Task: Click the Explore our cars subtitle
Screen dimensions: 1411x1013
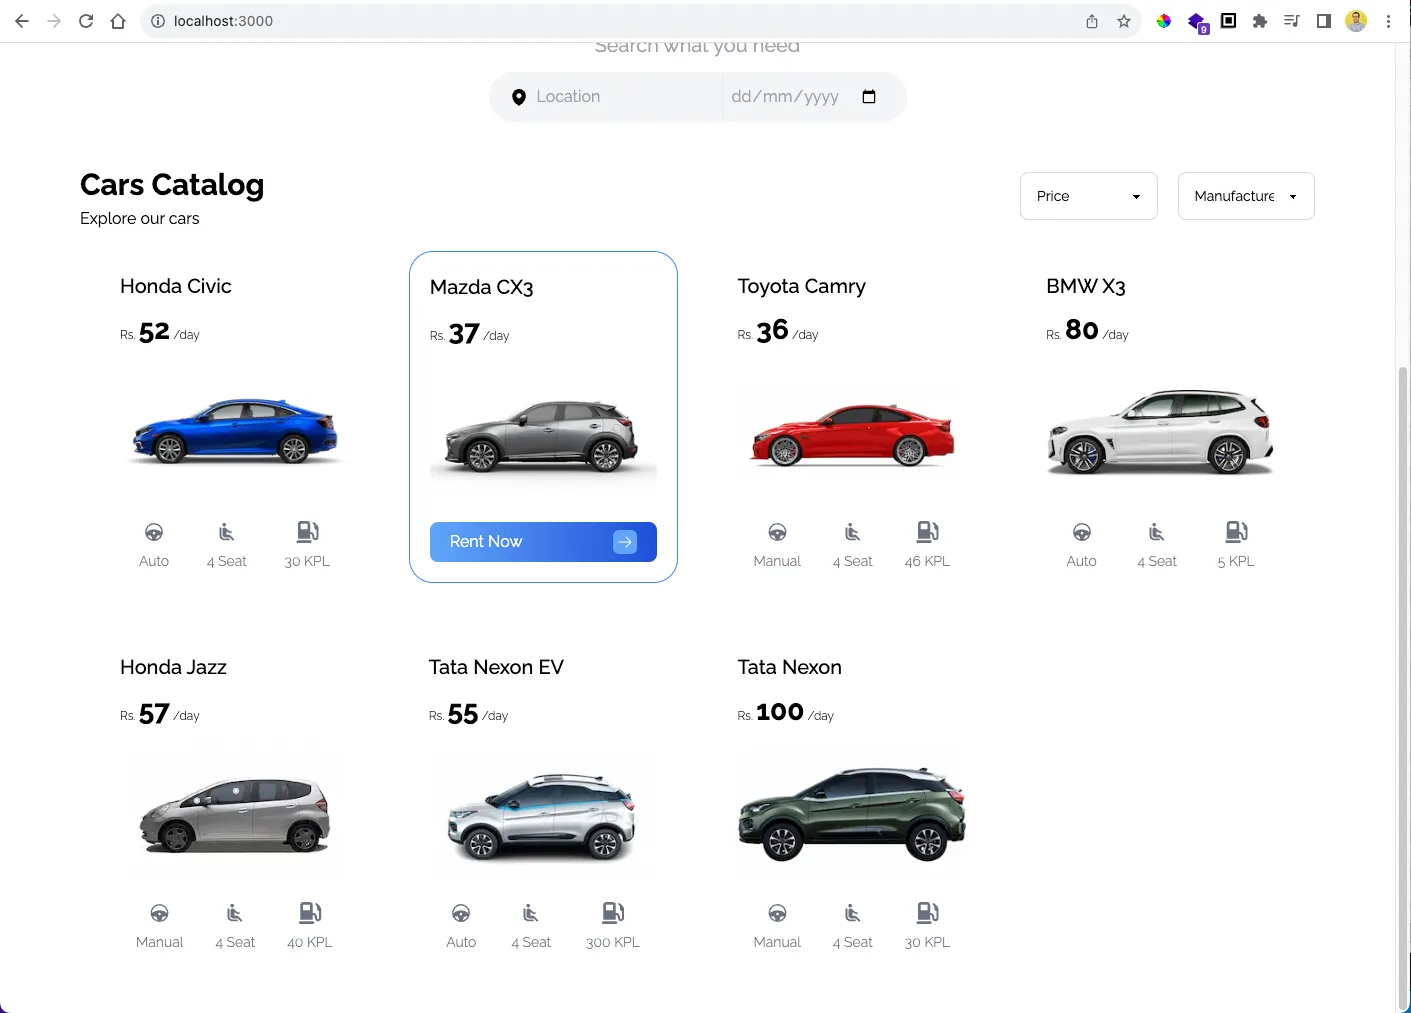Action: (139, 219)
